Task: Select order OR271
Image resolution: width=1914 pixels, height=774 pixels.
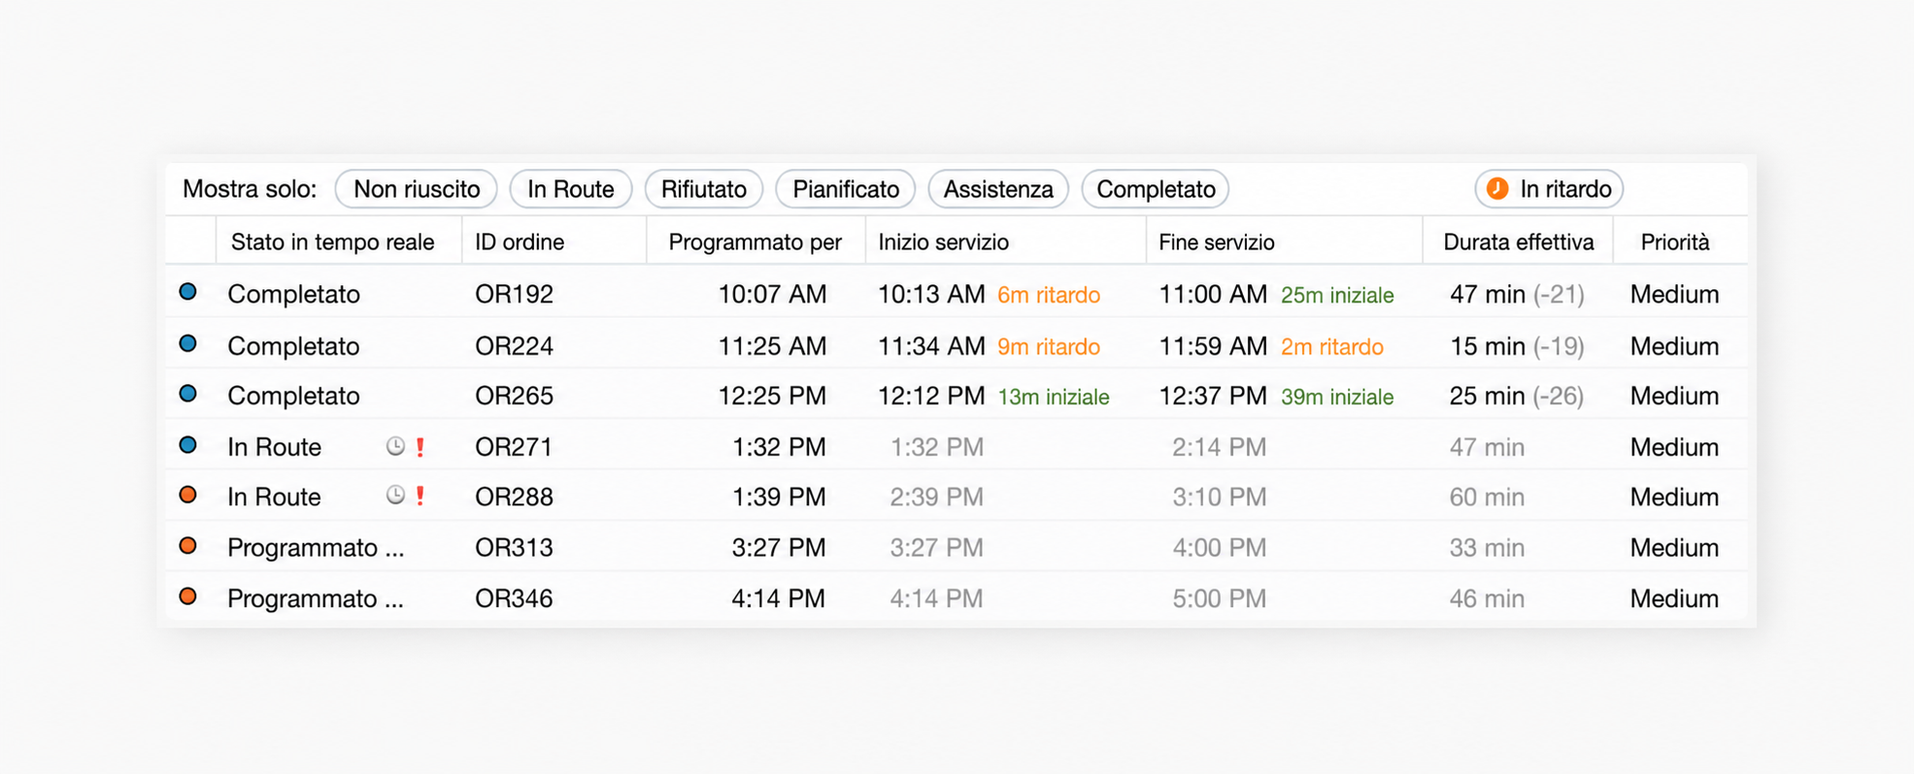Action: [x=514, y=447]
